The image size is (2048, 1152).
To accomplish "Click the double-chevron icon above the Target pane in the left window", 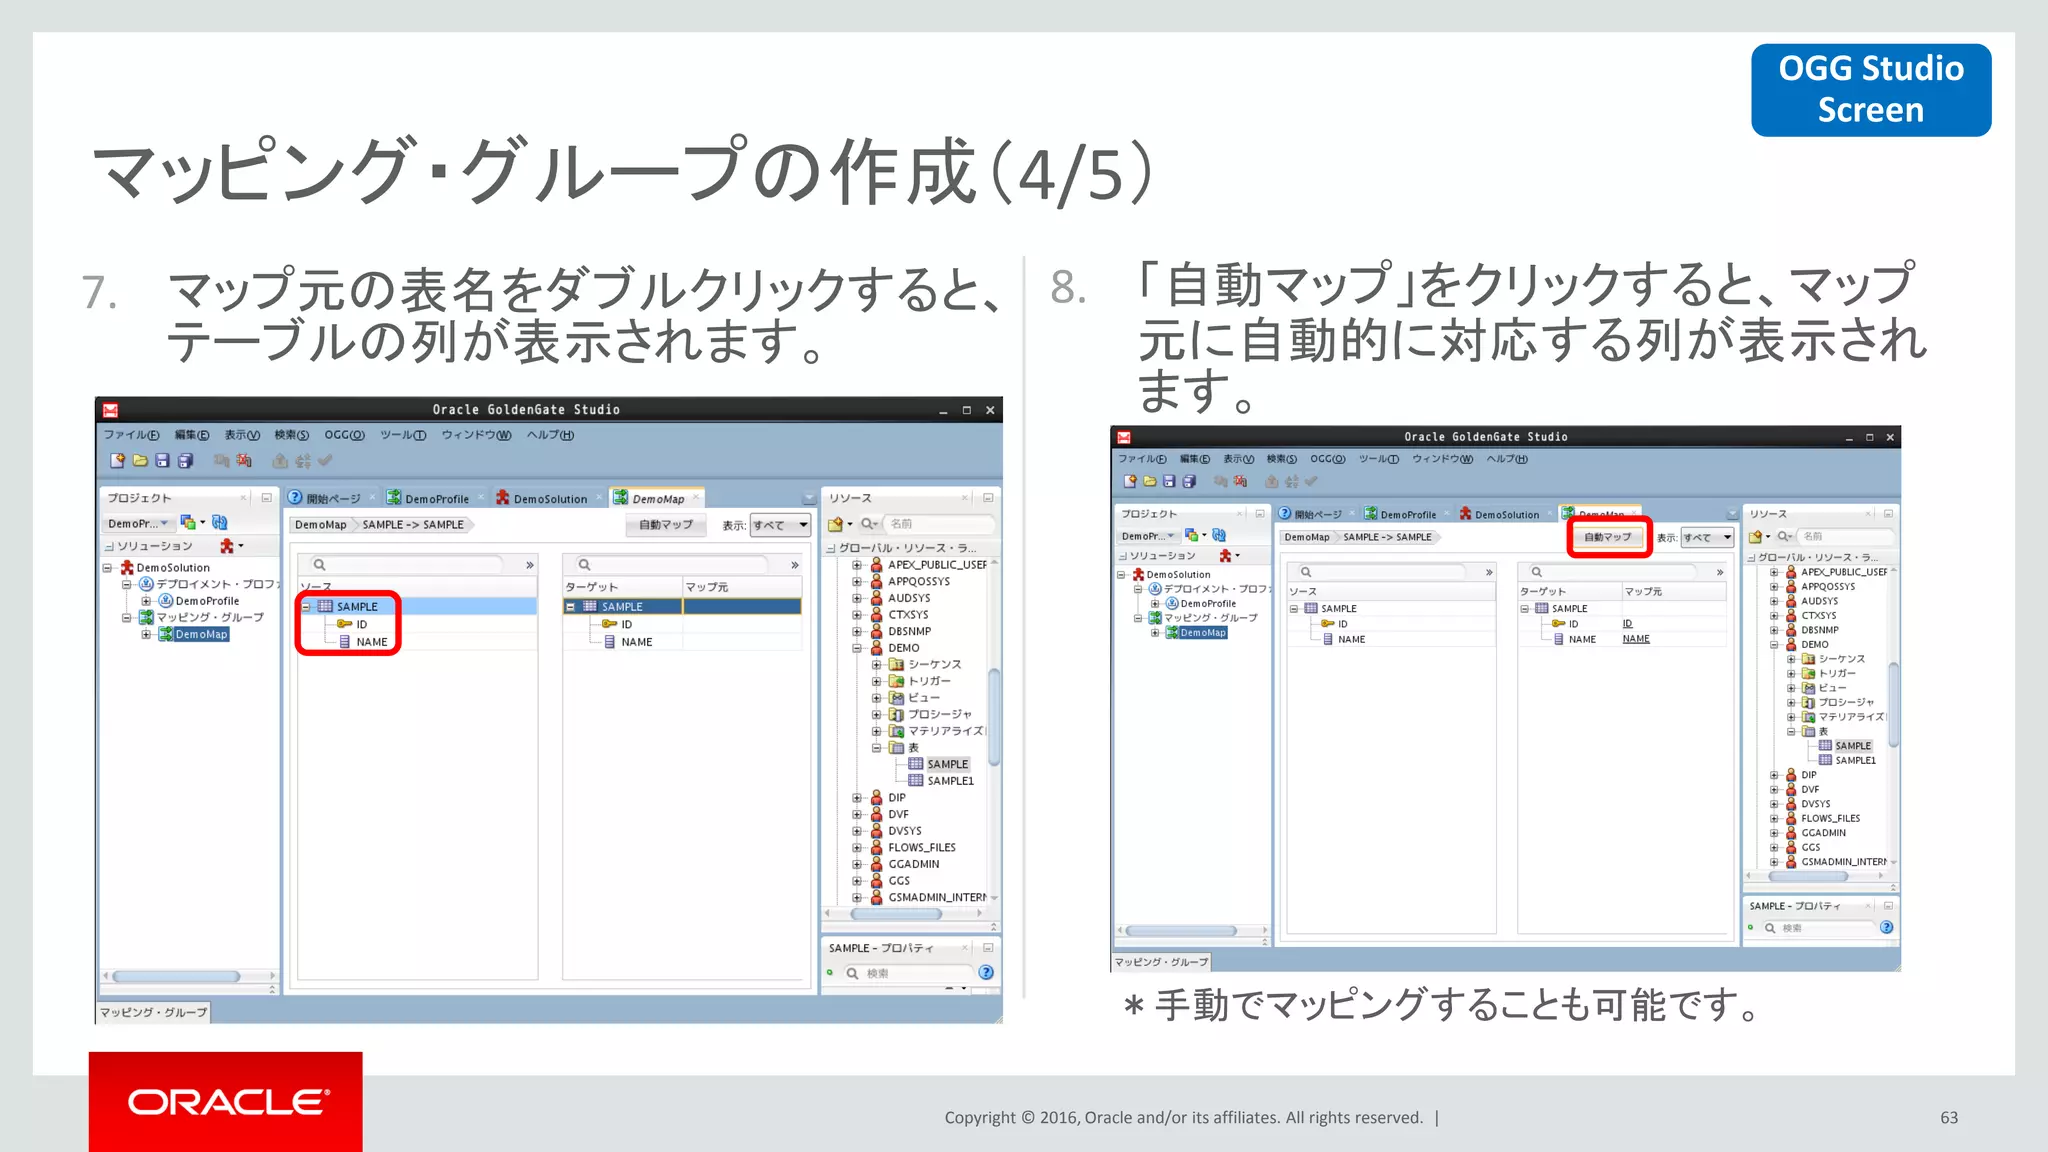I will tap(795, 565).
